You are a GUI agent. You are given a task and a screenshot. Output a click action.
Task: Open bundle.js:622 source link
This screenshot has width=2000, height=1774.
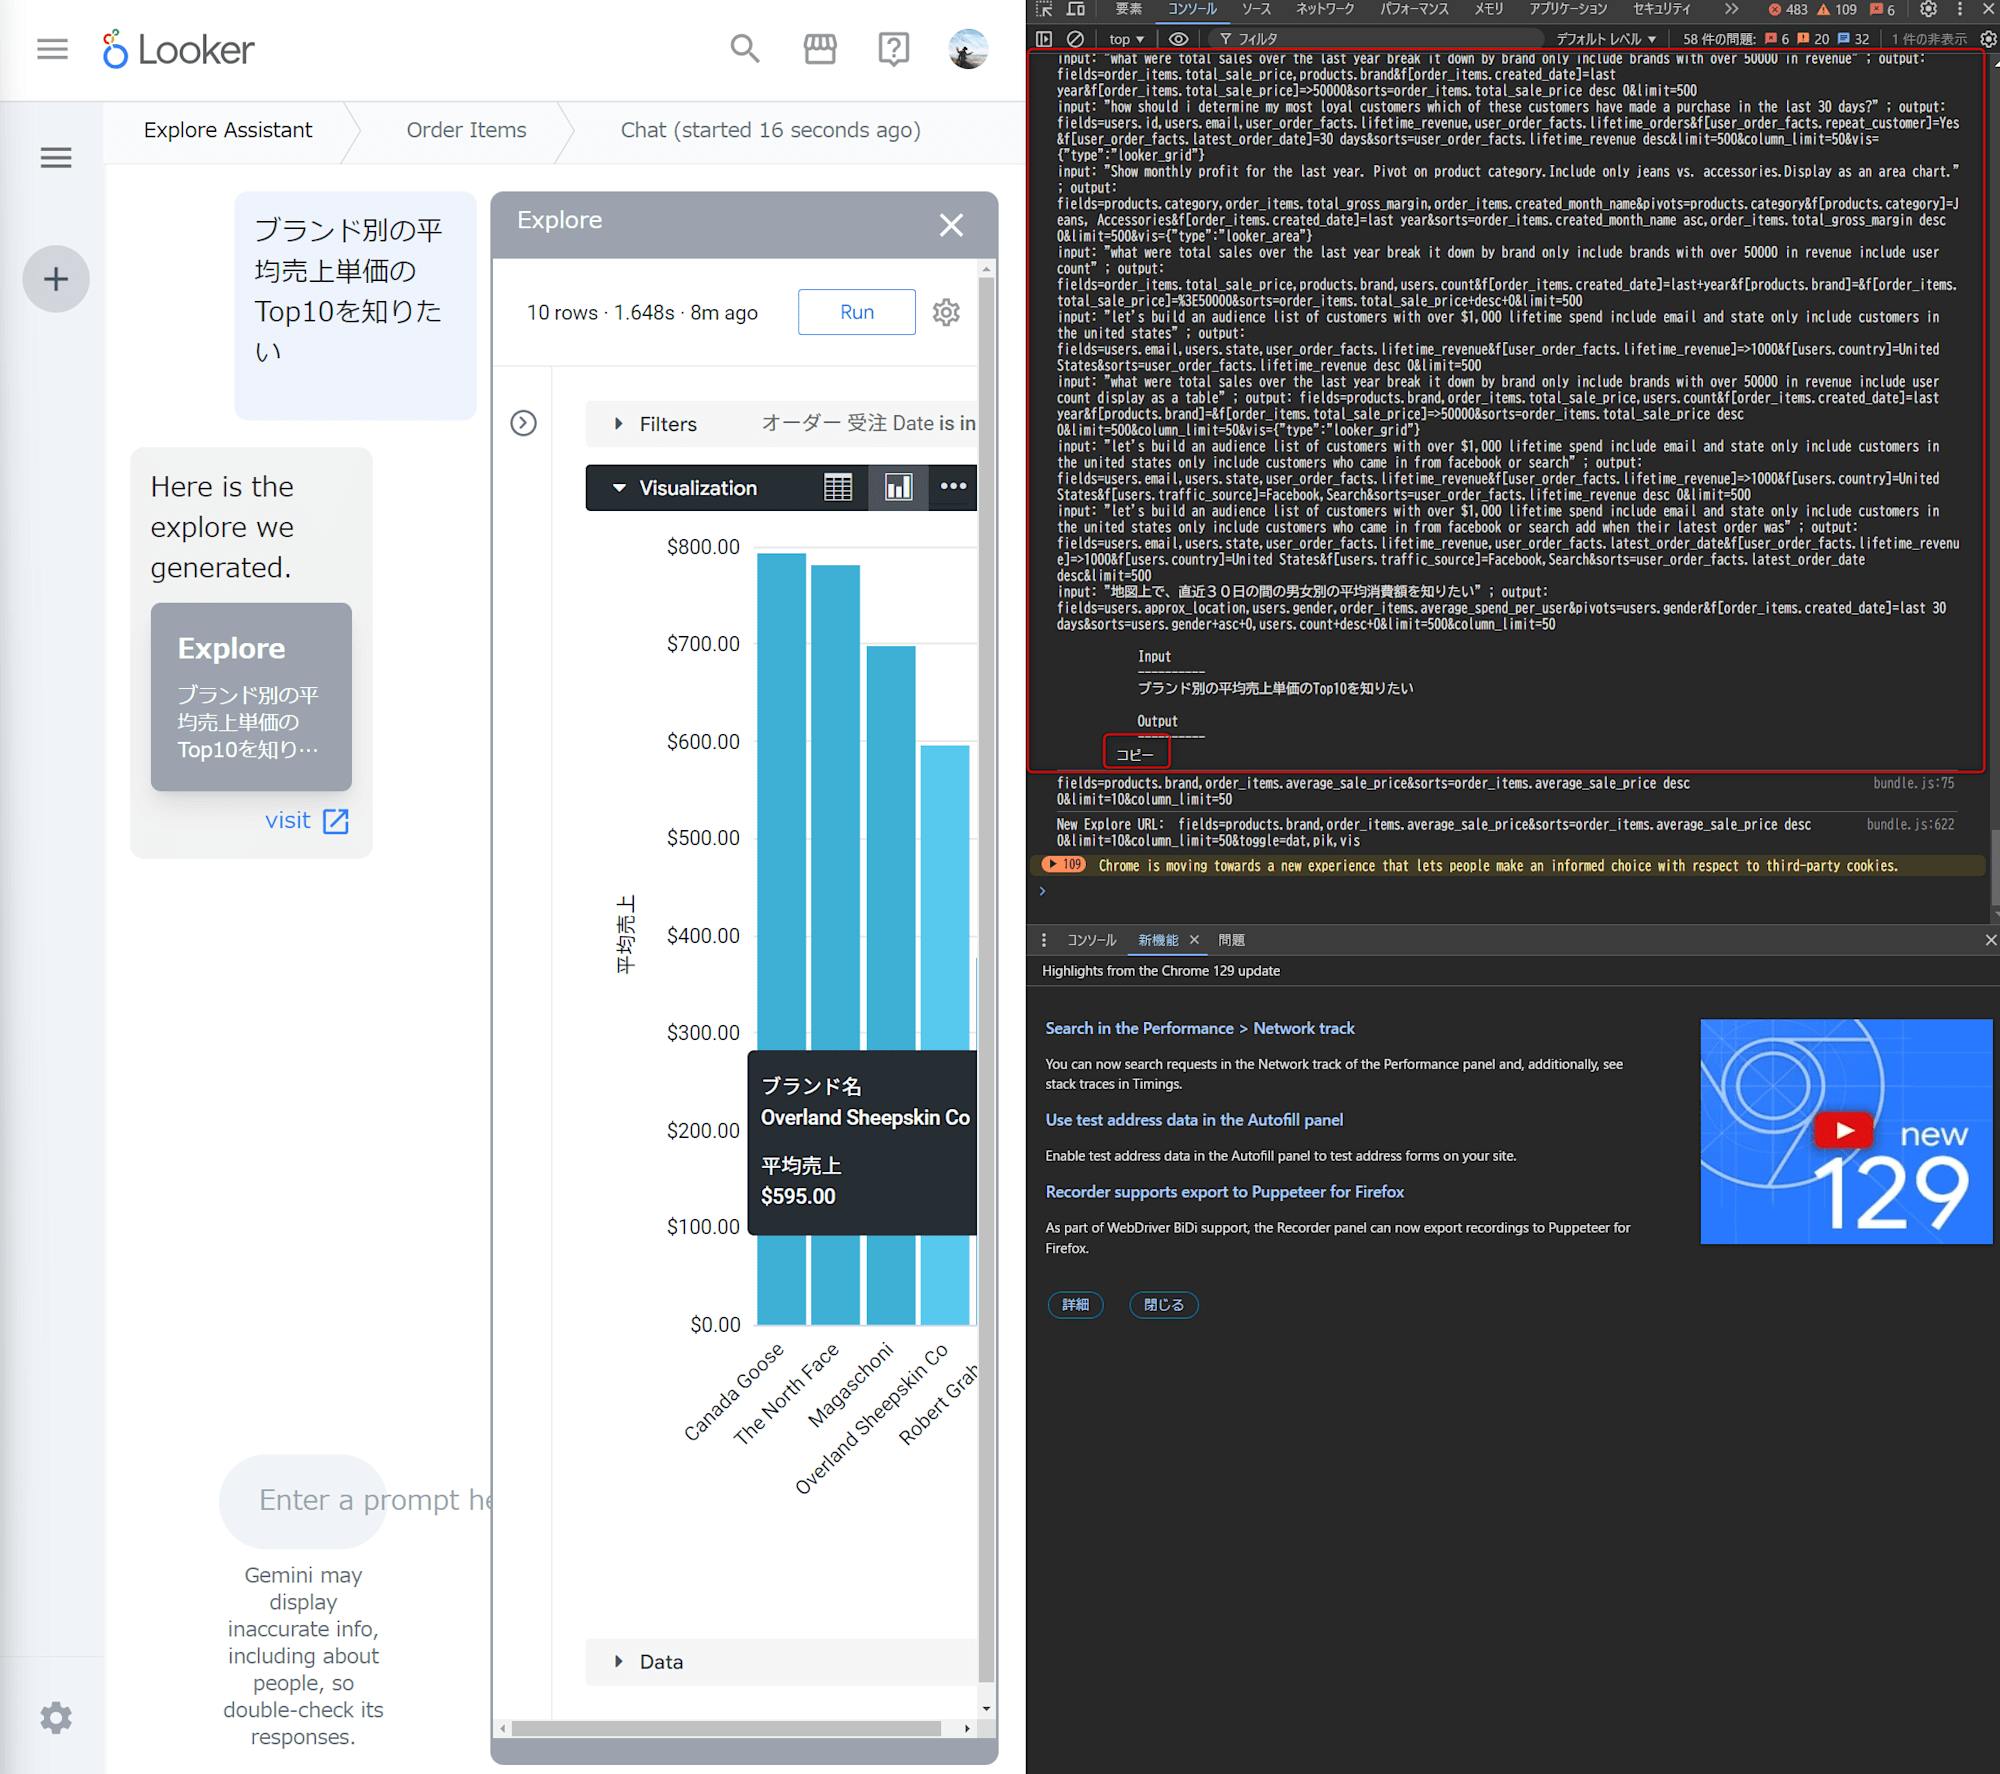point(1910,825)
